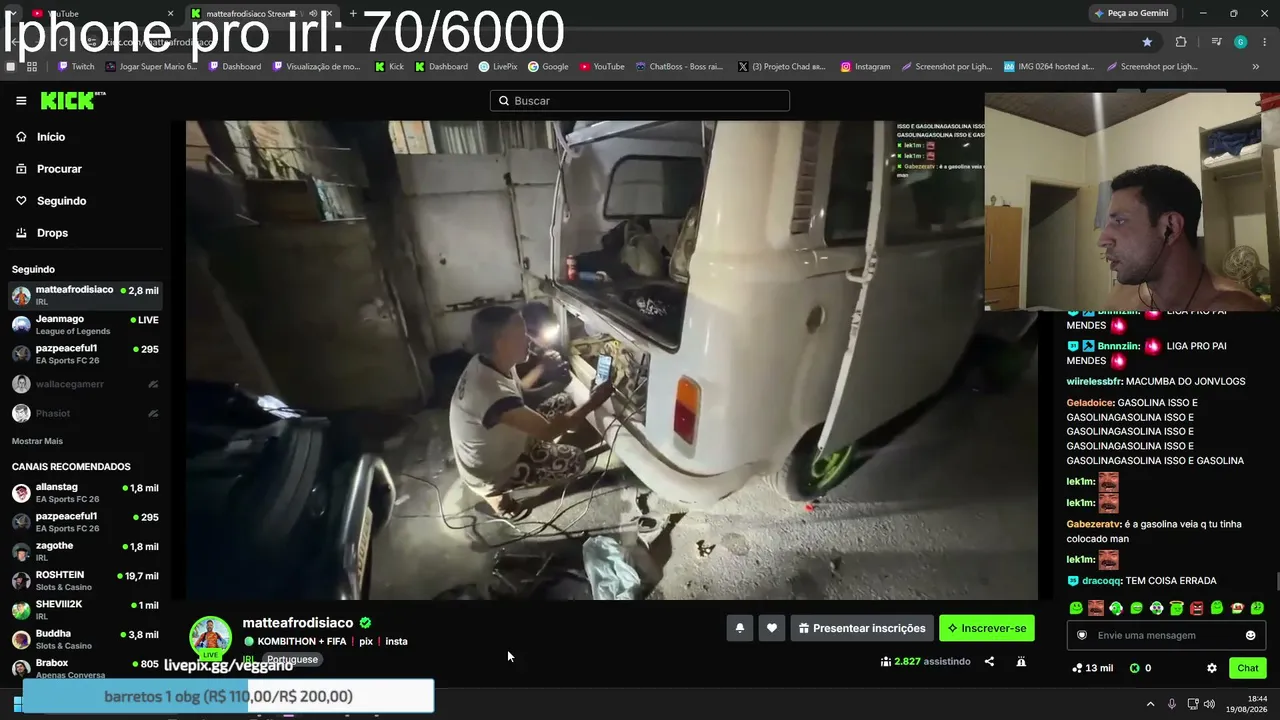Click the green Inscrever-se button
Image resolution: width=1280 pixels, height=720 pixels.
pyautogui.click(x=987, y=628)
